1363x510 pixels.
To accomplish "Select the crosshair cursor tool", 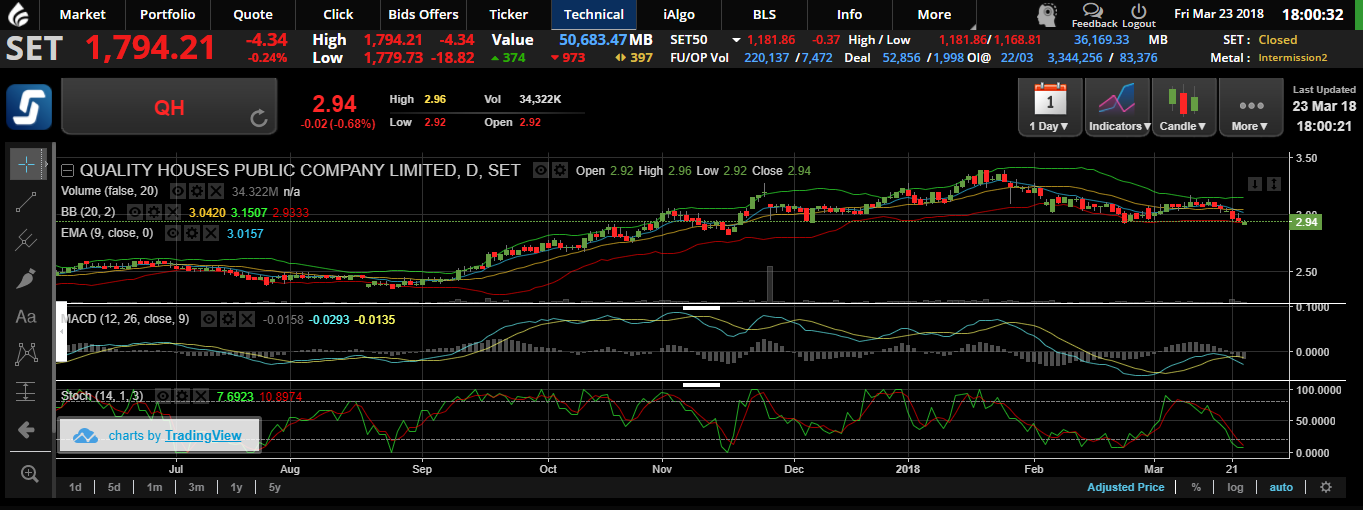I will tap(27, 163).
